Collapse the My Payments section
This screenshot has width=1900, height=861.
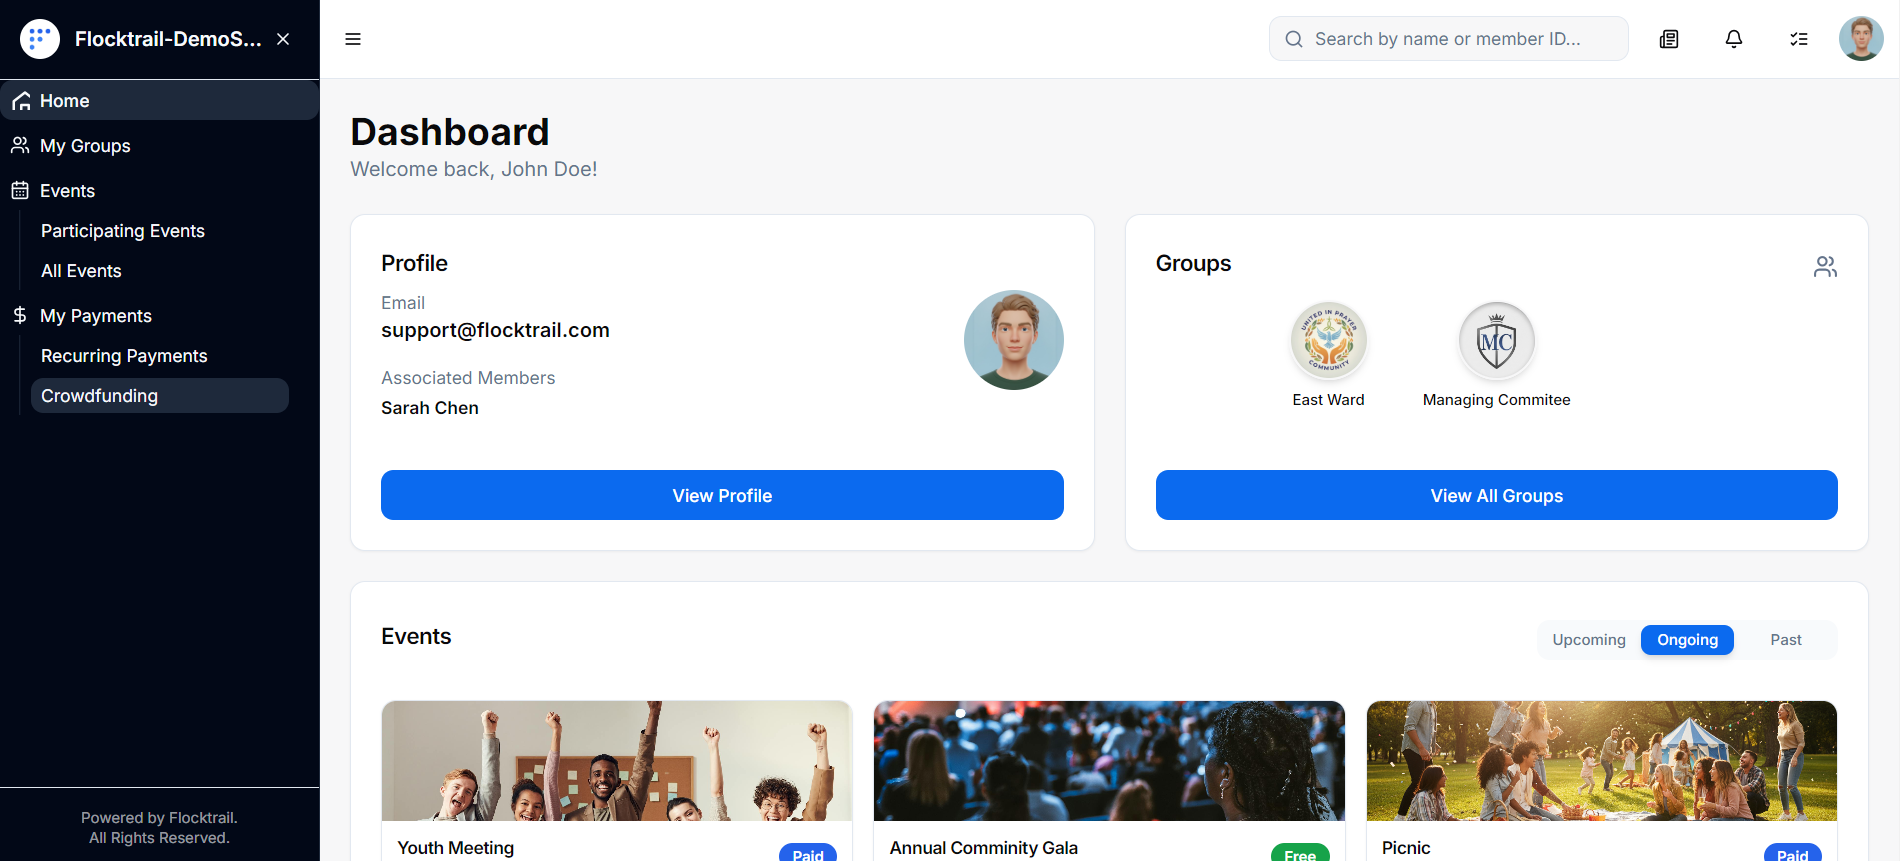coord(95,315)
